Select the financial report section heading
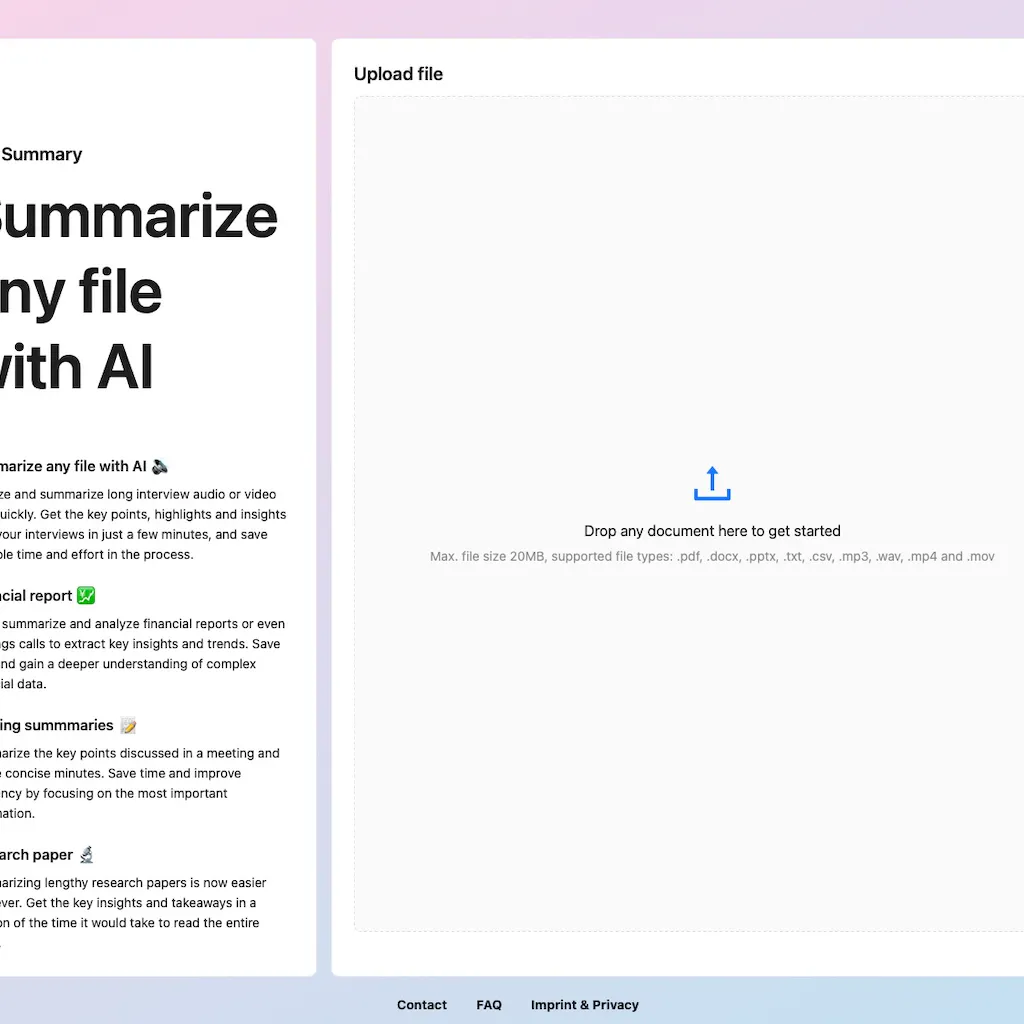Viewport: 1024px width, 1024px height. 36,595
